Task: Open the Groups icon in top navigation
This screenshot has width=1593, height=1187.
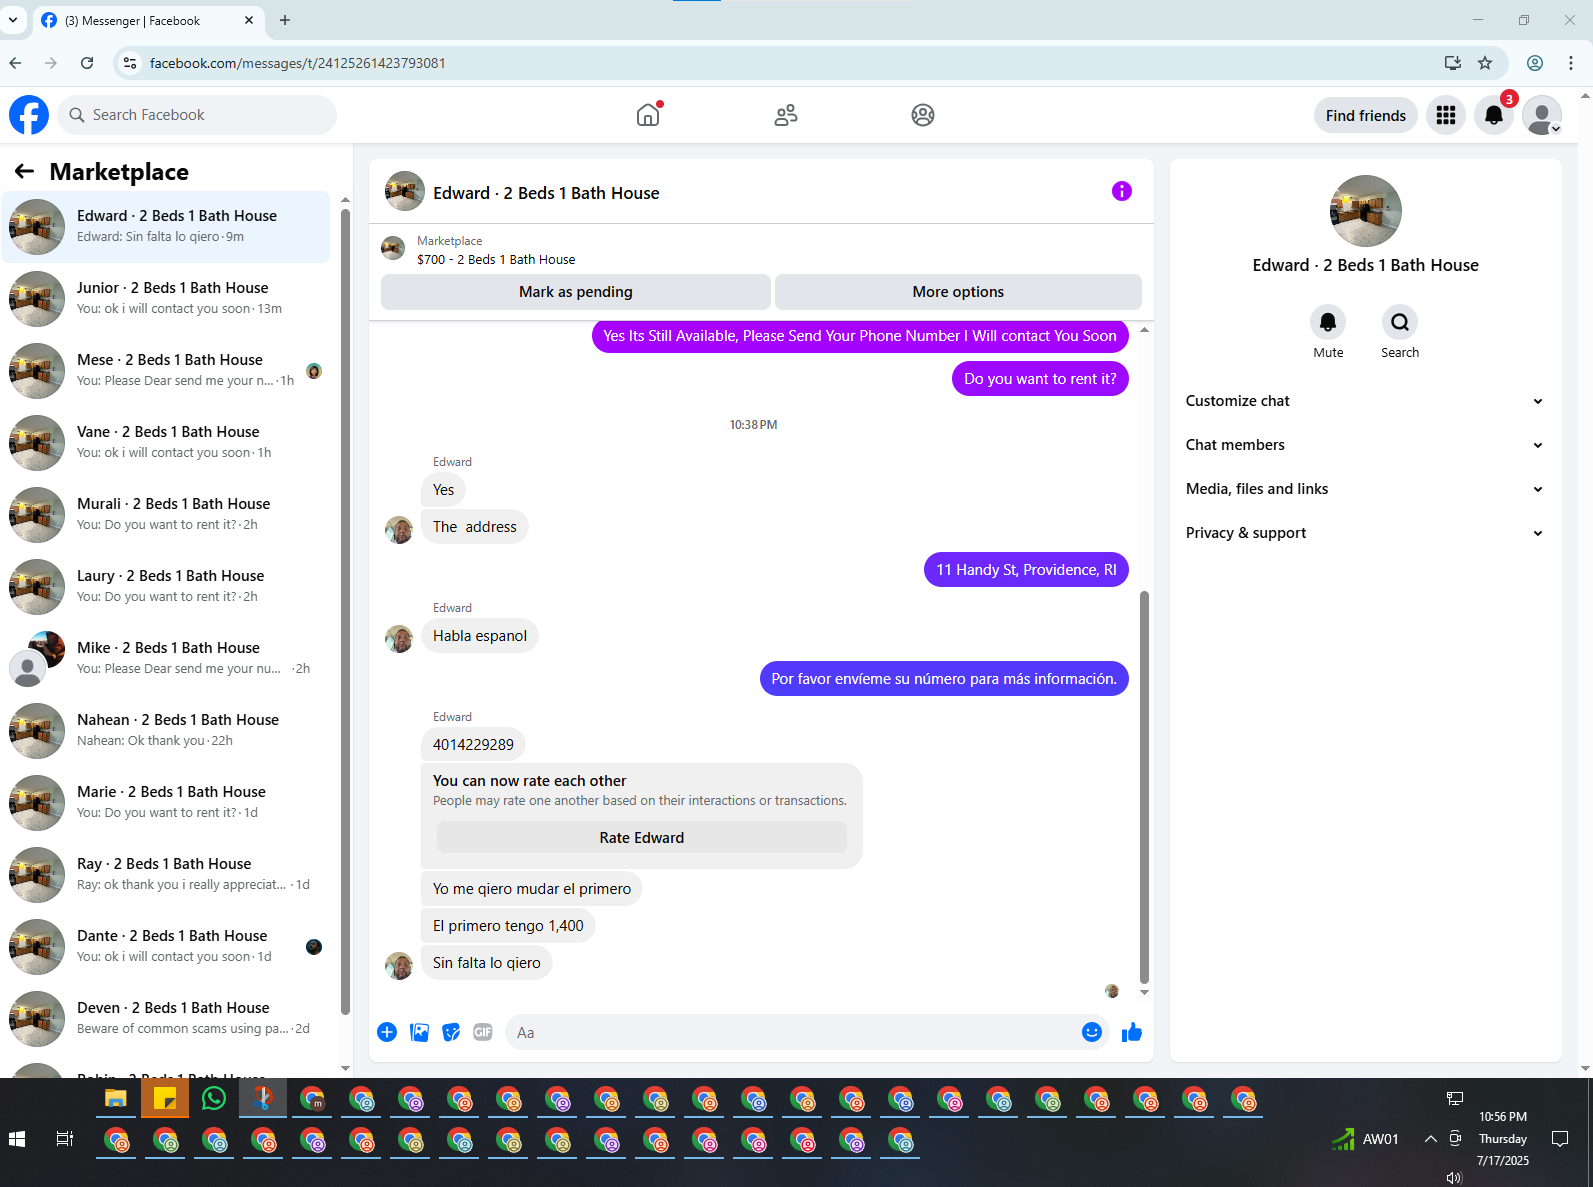Action: (x=923, y=115)
